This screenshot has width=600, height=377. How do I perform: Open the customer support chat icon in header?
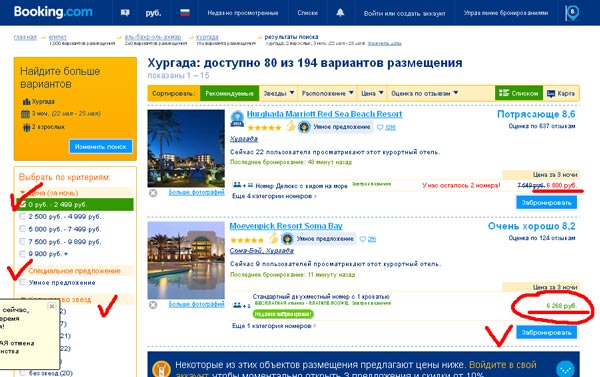tap(125, 13)
